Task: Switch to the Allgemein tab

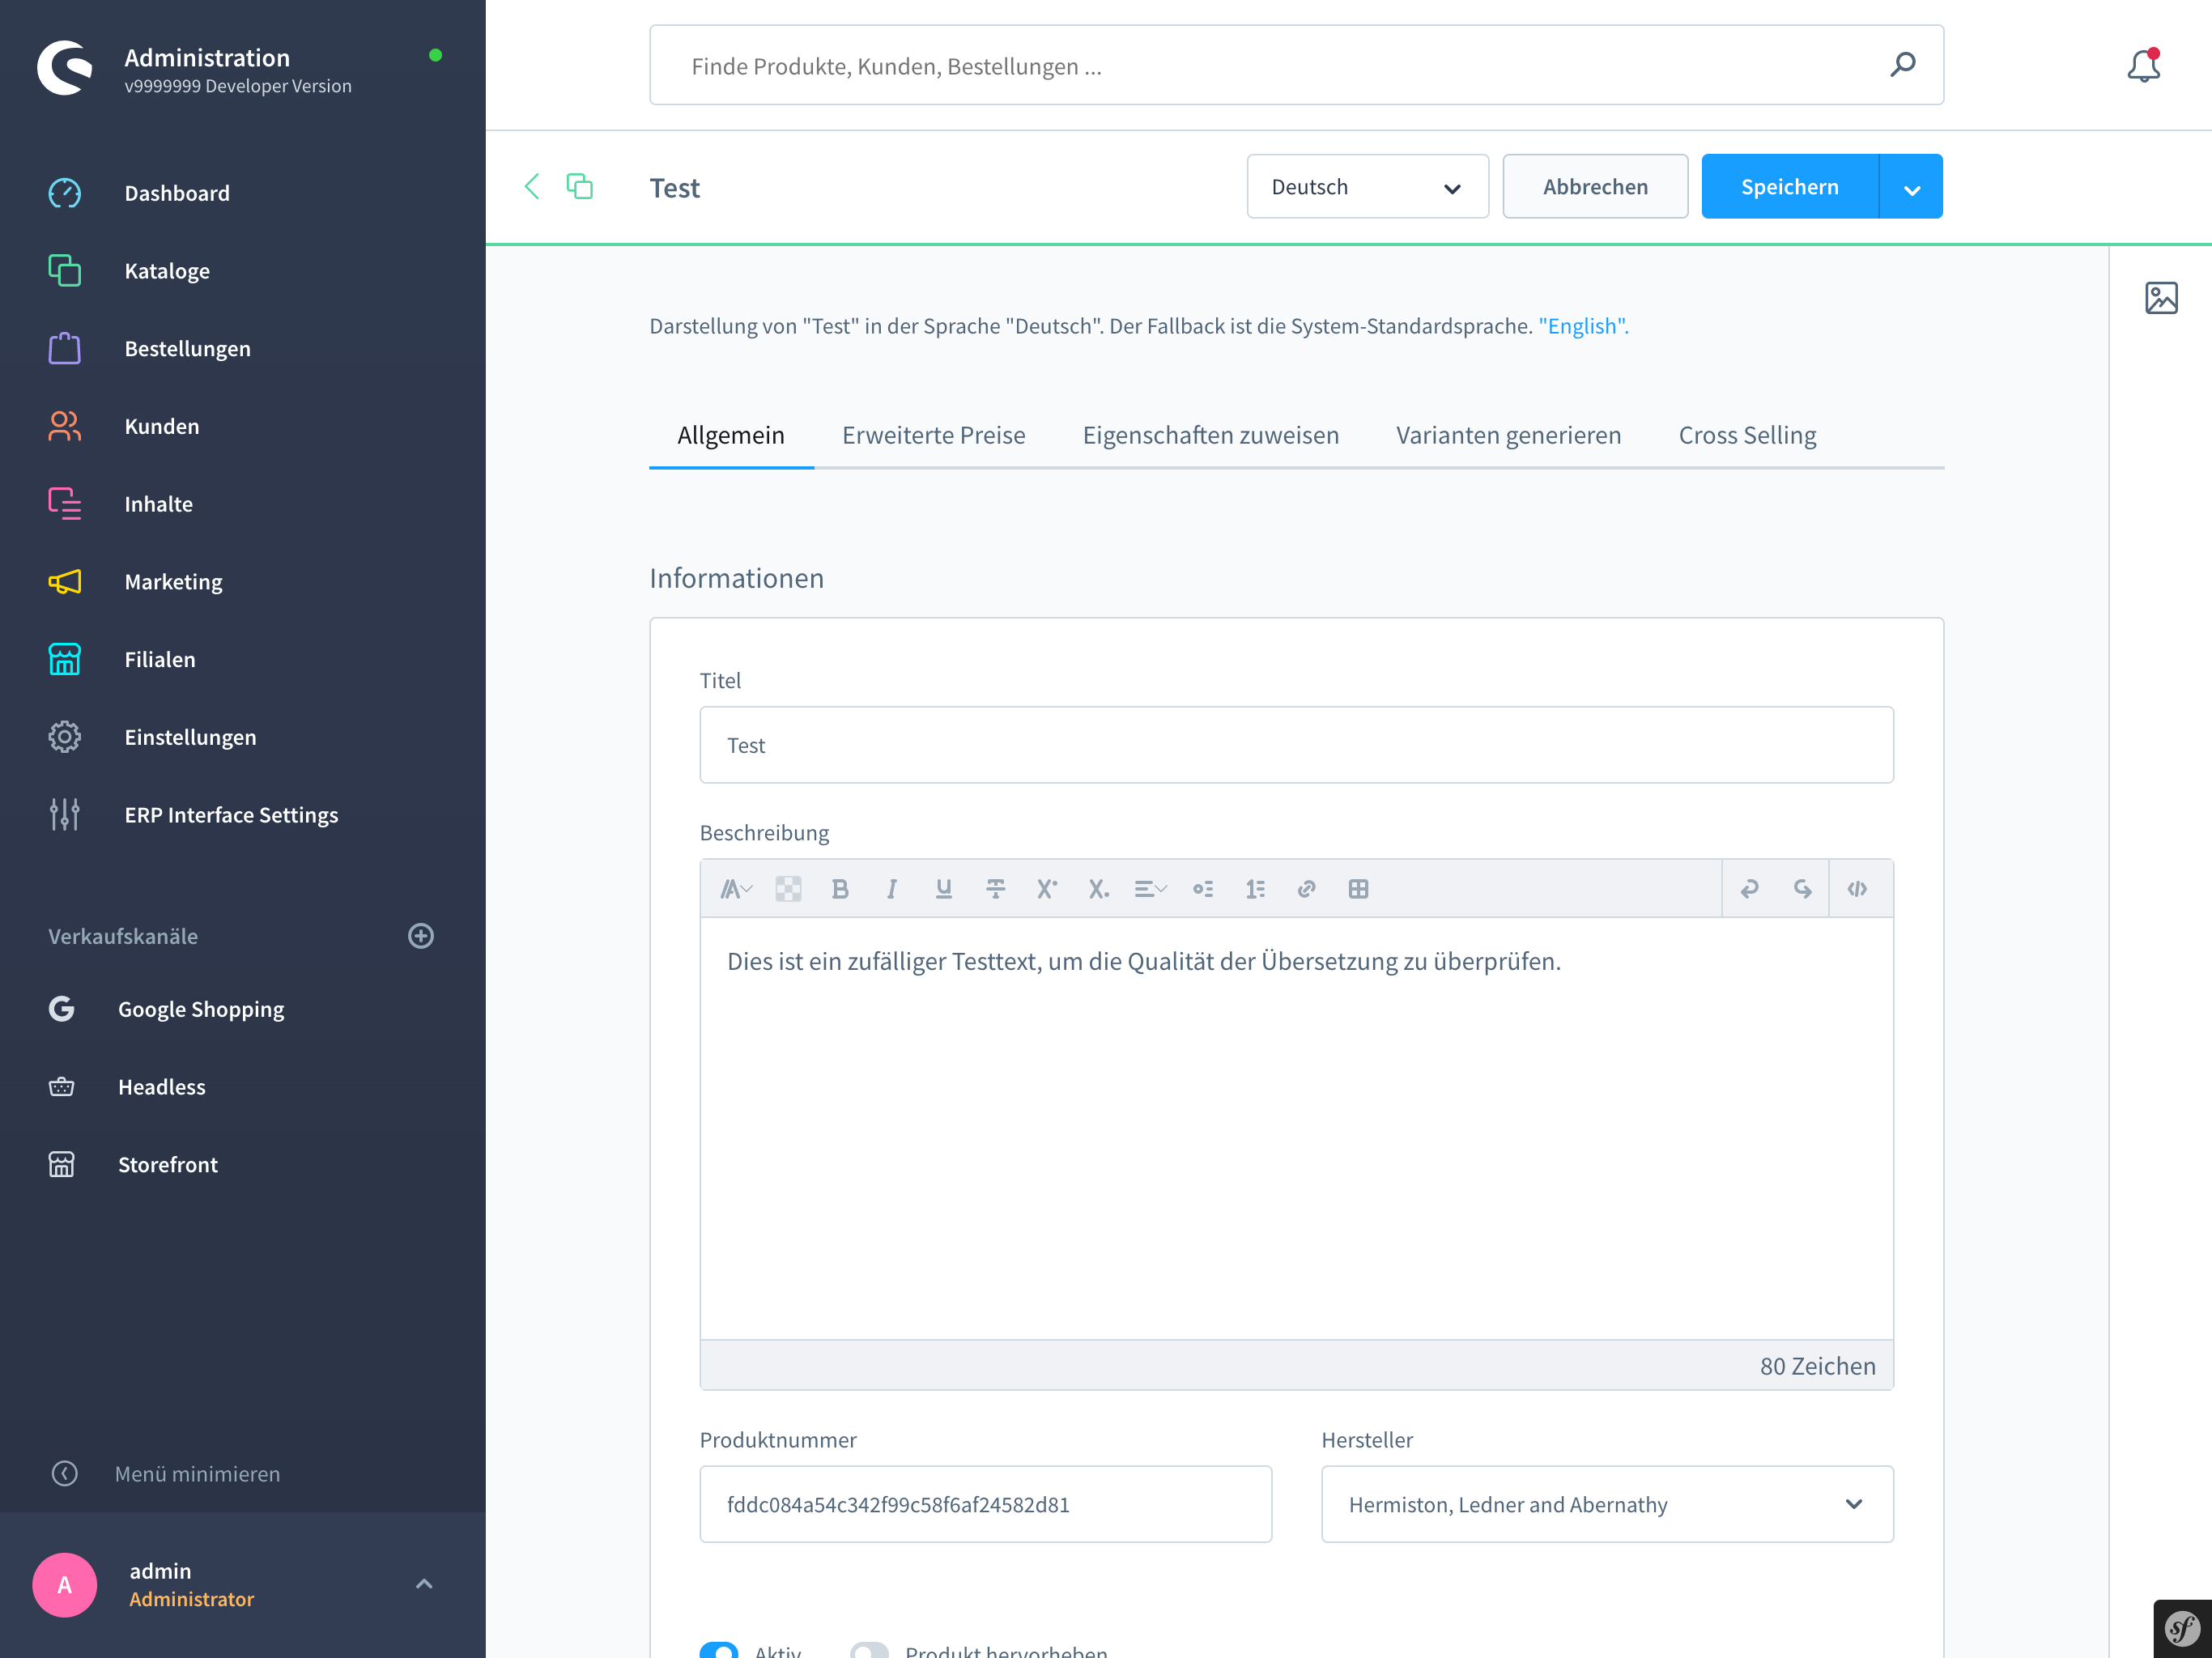Action: [731, 436]
